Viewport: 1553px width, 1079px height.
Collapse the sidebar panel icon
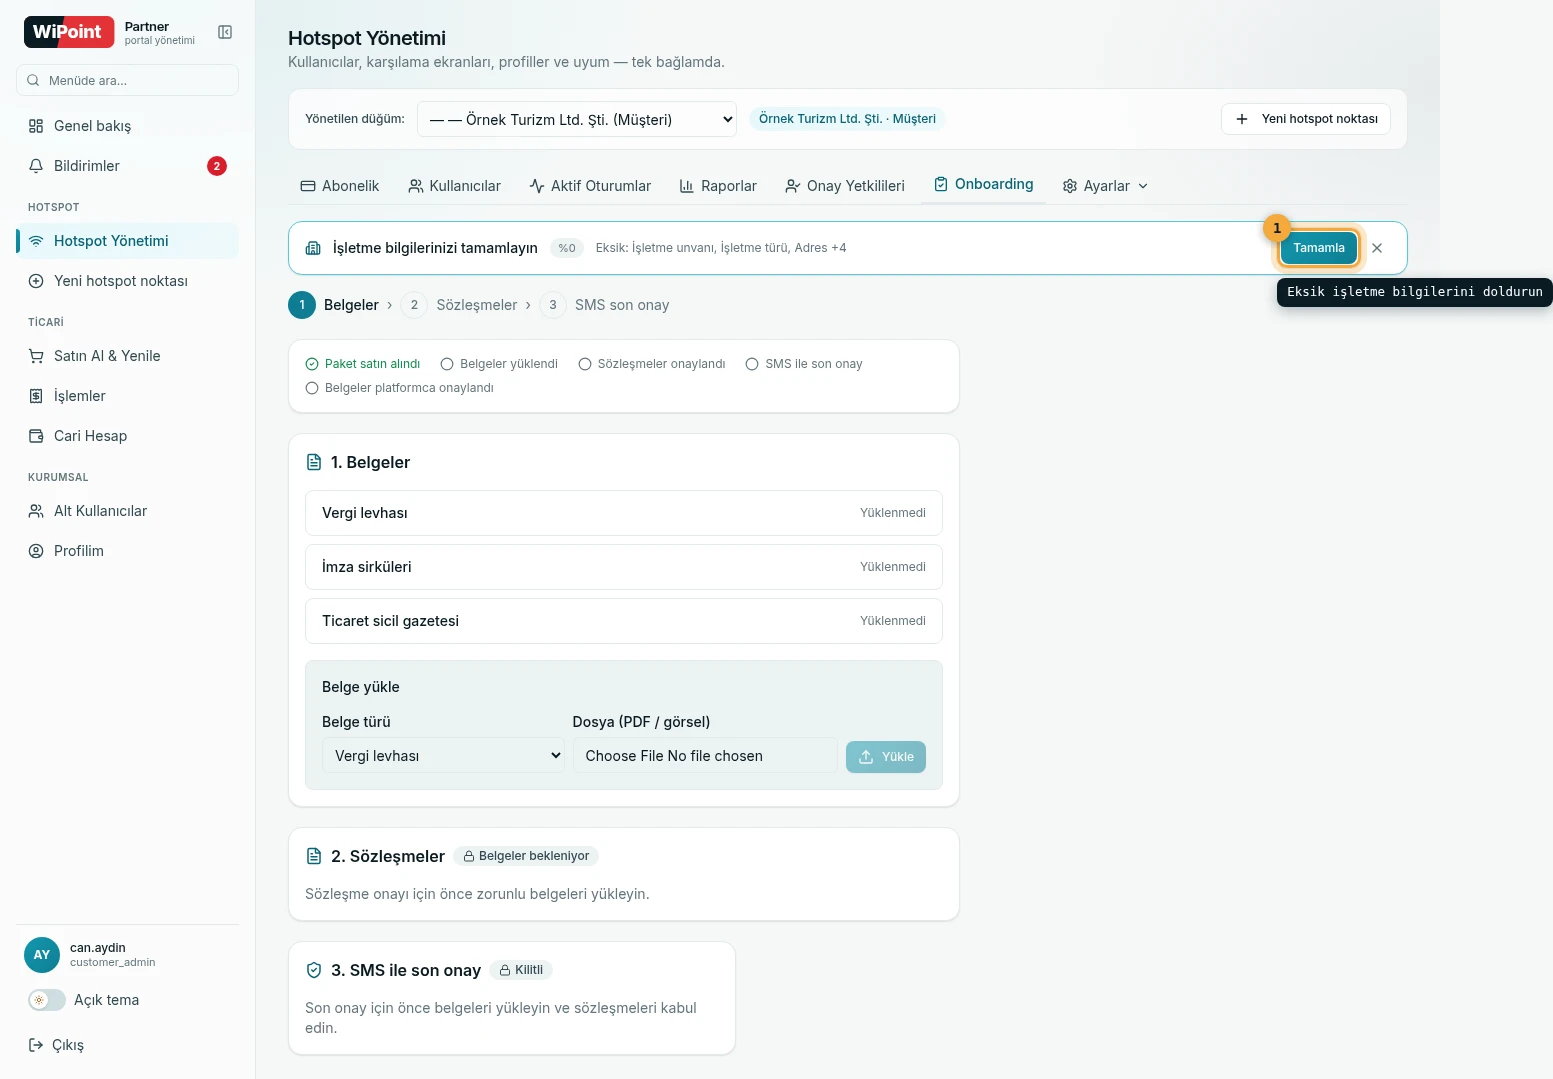pyautogui.click(x=225, y=32)
